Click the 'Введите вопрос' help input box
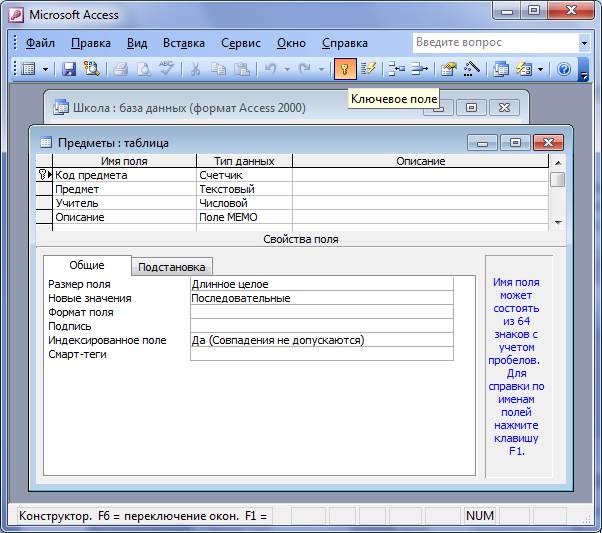This screenshot has width=602, height=533. click(x=495, y=43)
